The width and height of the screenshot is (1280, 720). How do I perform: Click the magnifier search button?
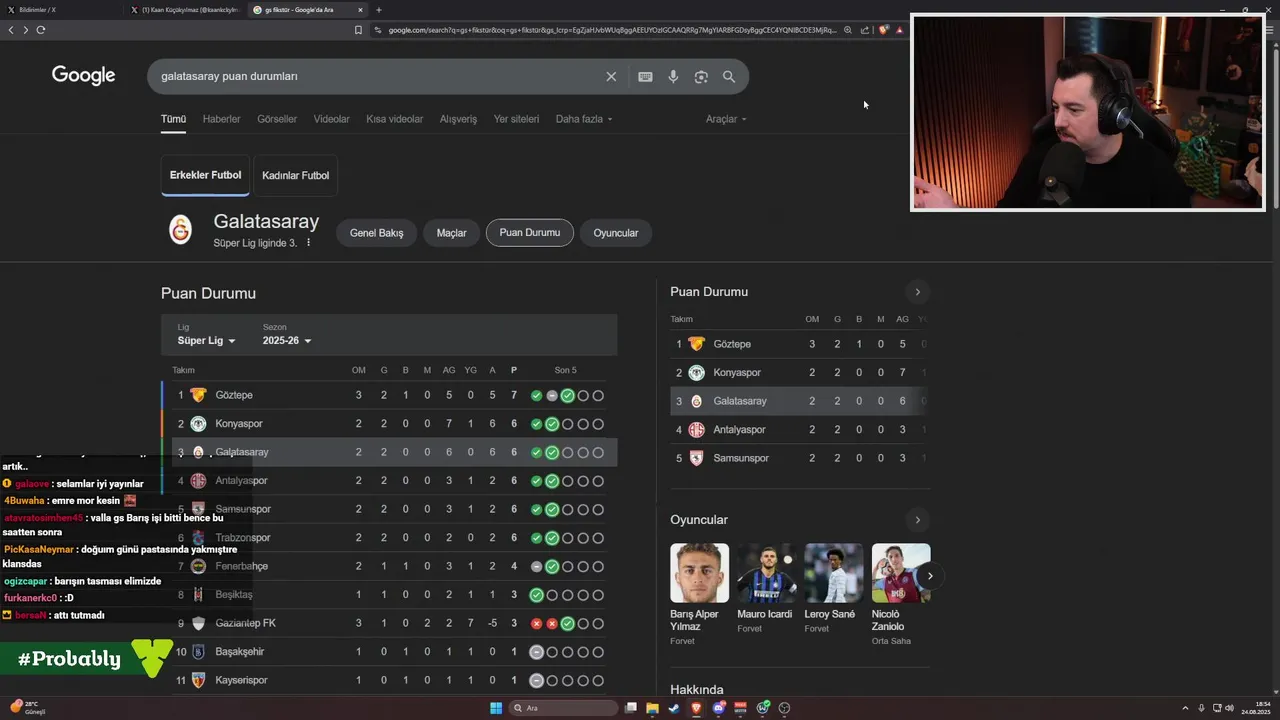click(x=729, y=77)
